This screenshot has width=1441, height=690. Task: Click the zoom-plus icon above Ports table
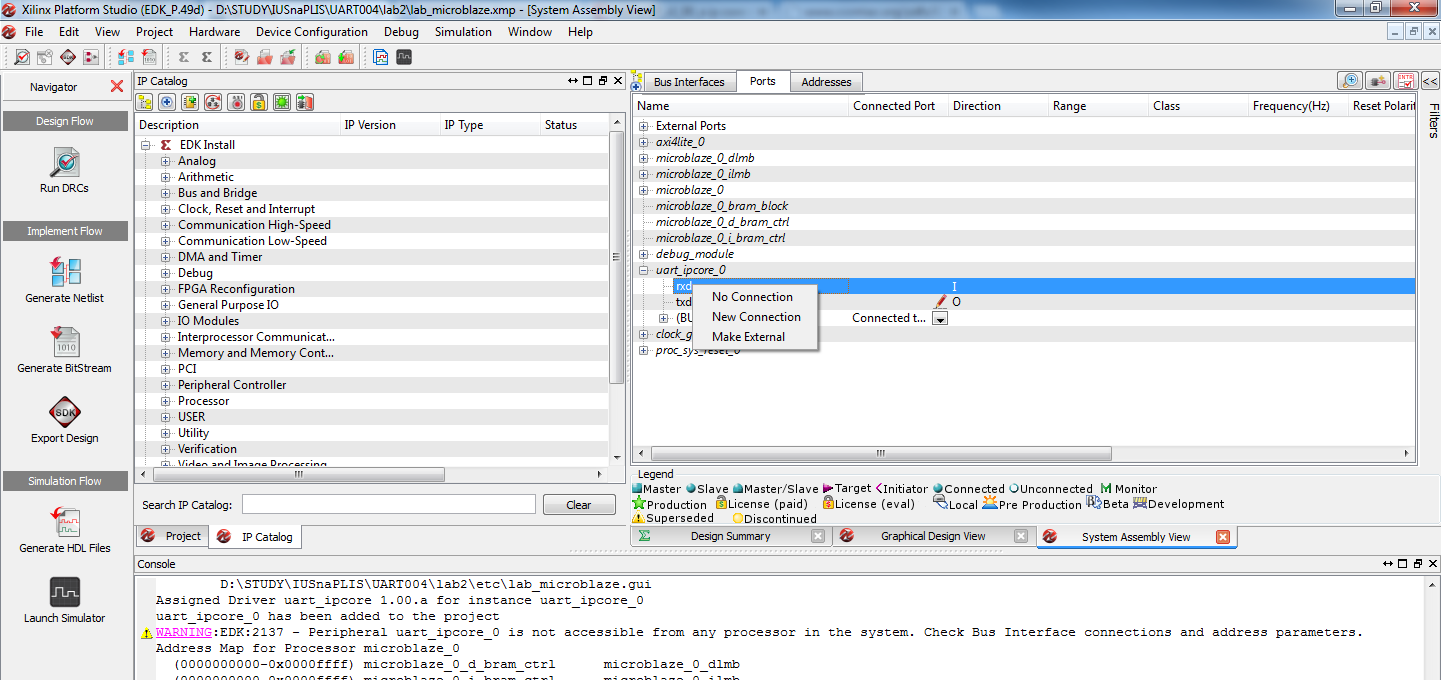tap(1351, 81)
